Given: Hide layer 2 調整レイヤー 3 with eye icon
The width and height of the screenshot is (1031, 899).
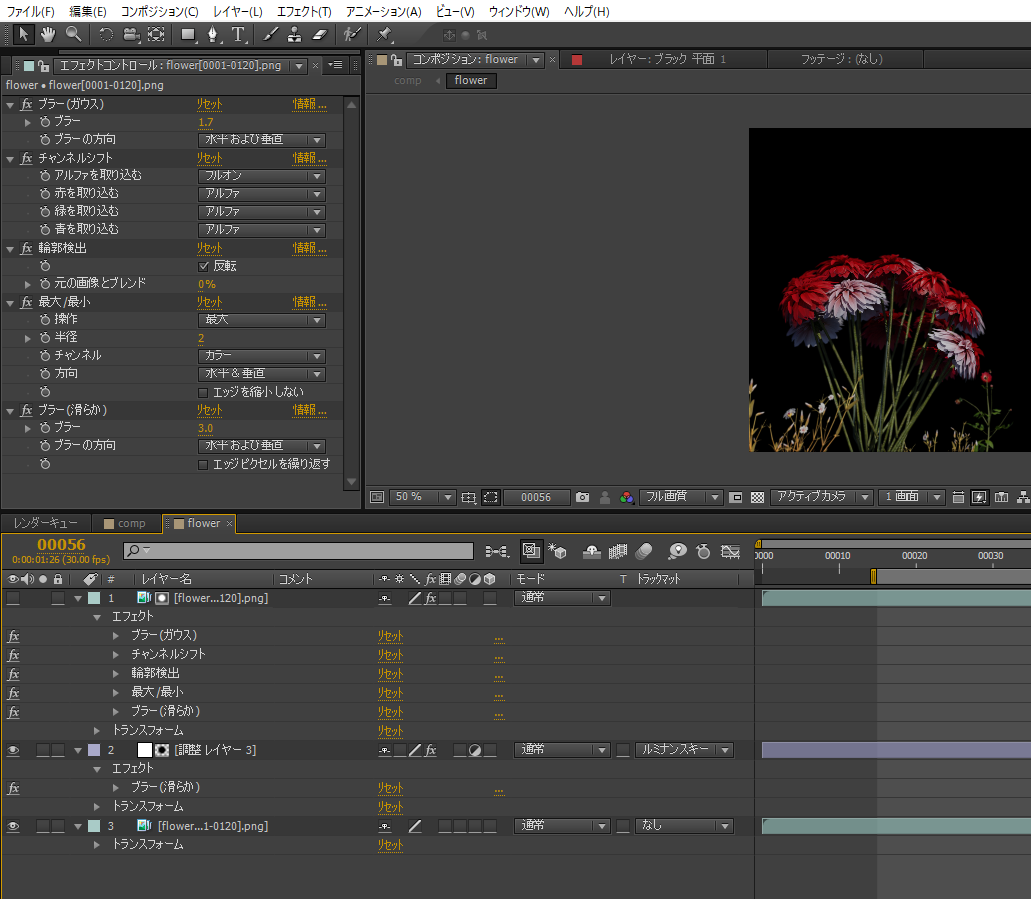Looking at the screenshot, I should pos(13,750).
